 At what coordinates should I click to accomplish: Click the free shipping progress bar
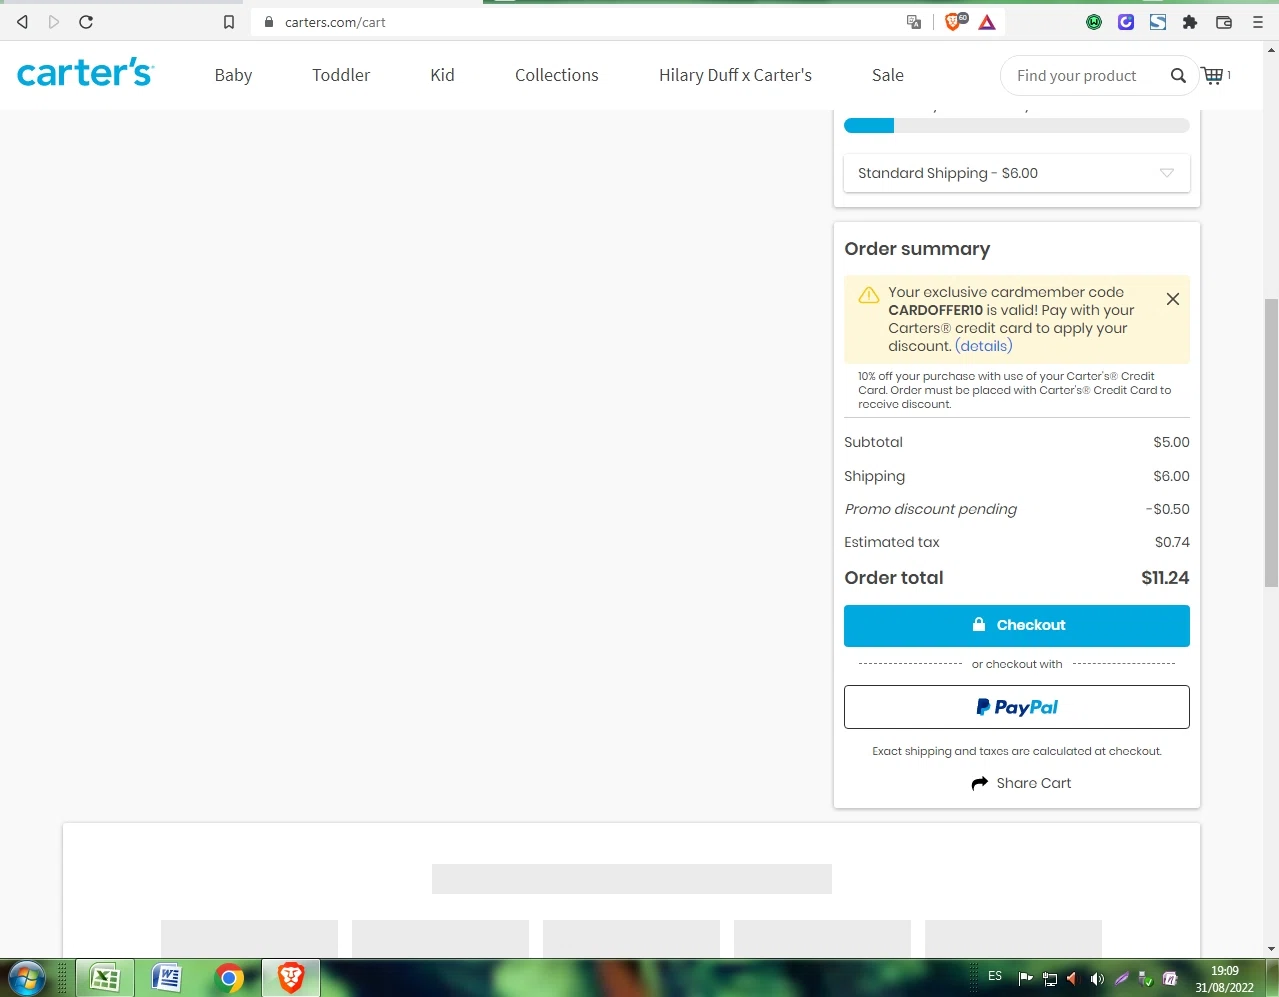(1017, 126)
